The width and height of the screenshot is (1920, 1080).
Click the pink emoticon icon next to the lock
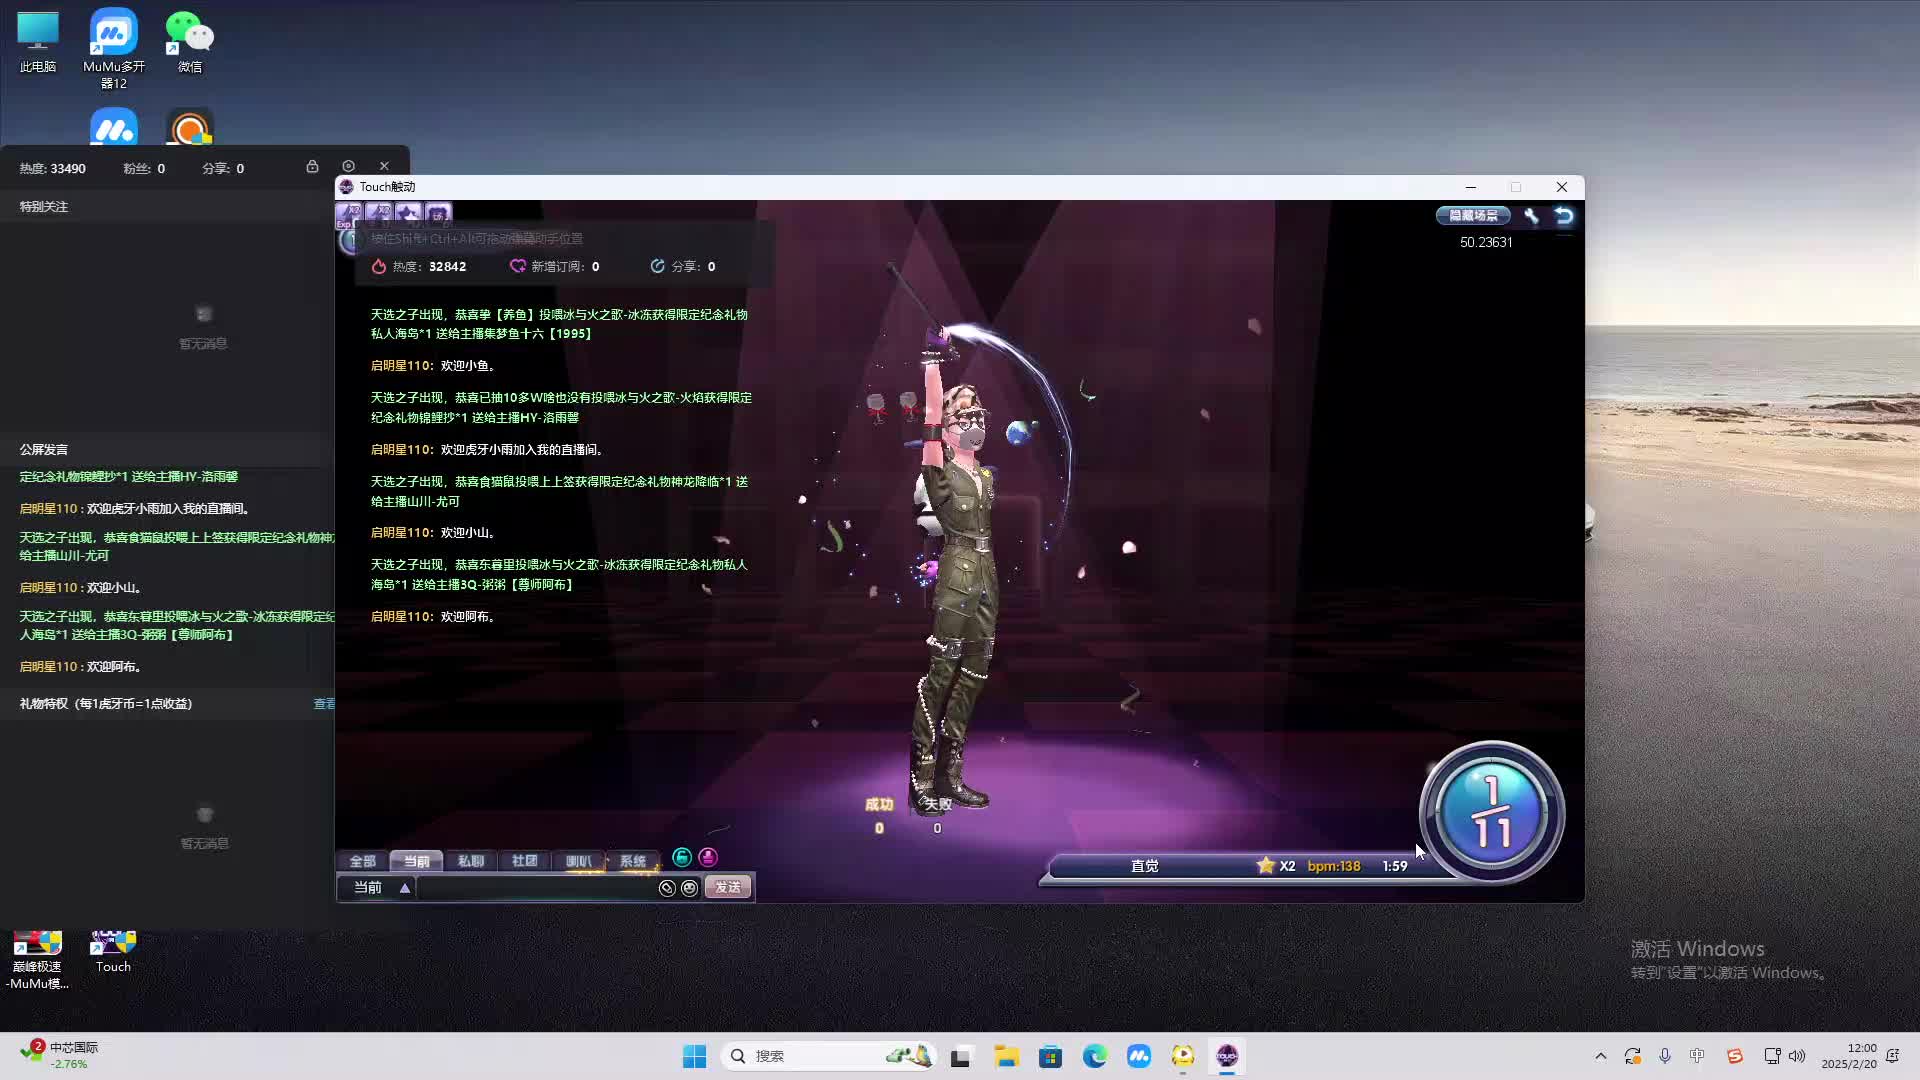[x=708, y=859]
